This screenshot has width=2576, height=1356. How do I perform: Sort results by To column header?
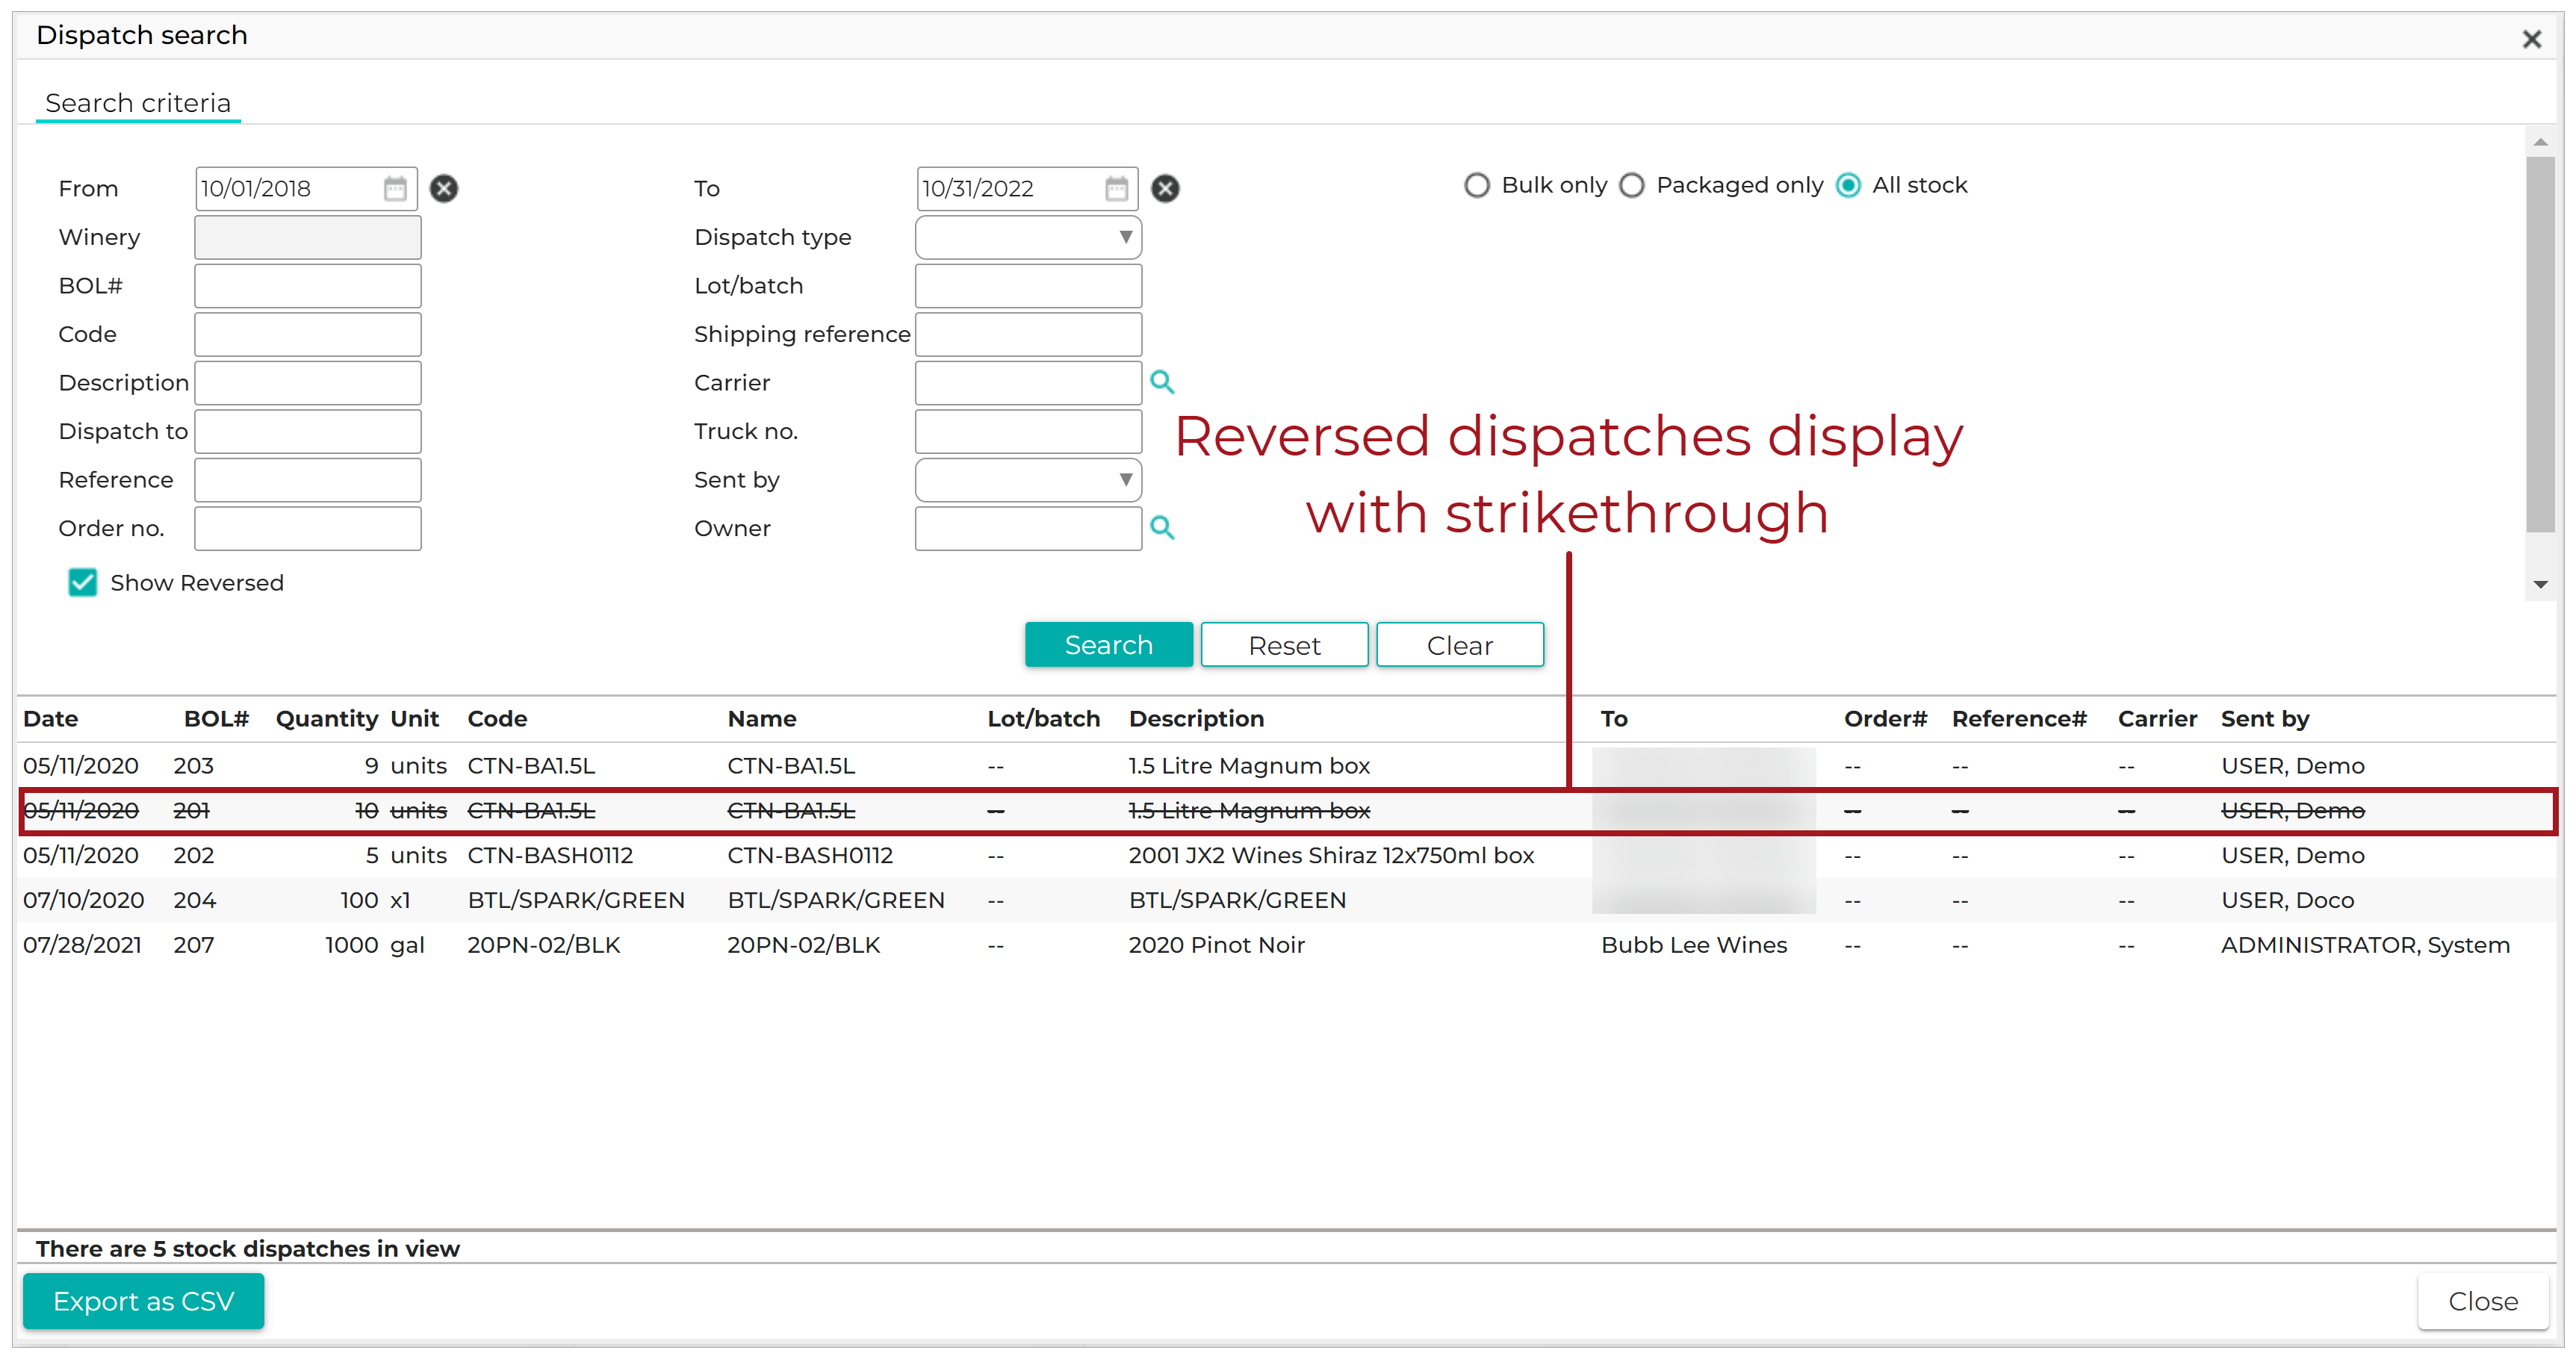(x=1614, y=718)
